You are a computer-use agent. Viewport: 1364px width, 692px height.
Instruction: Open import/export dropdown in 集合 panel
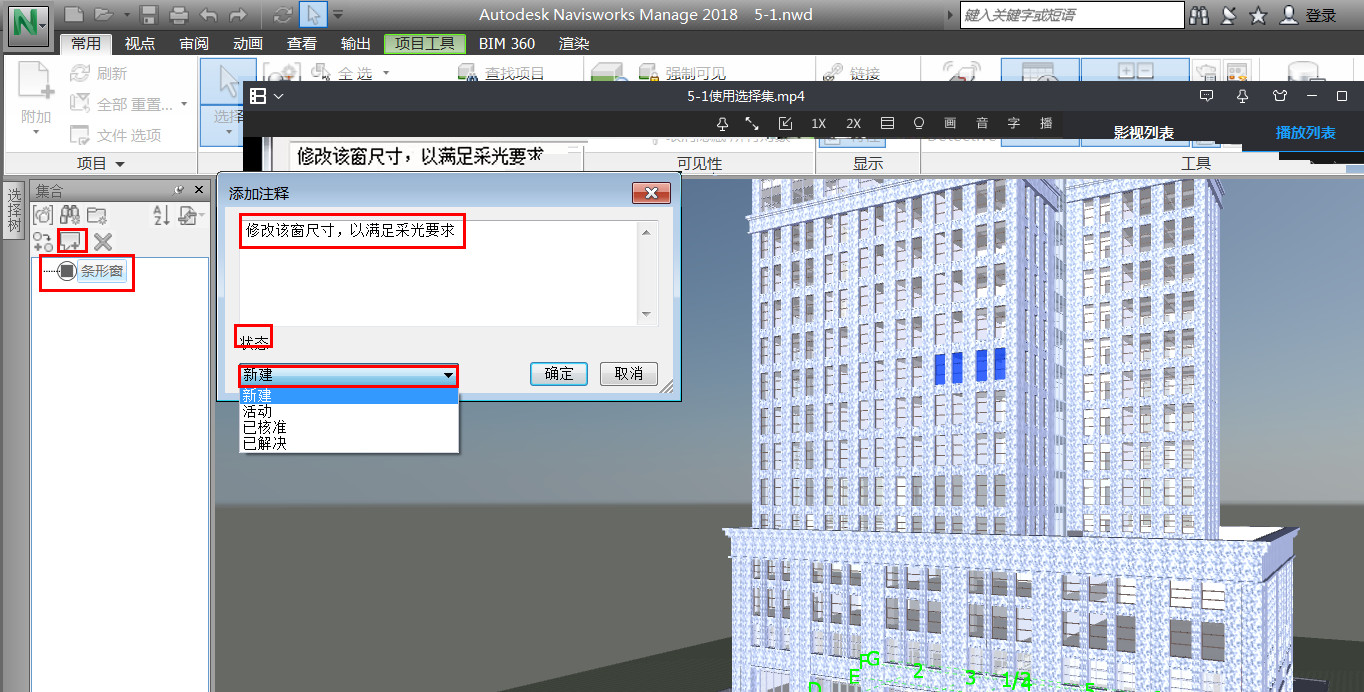189,214
